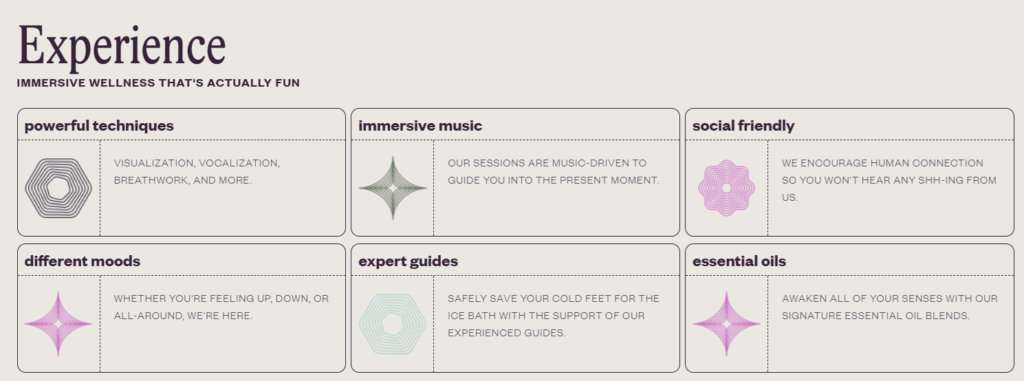1024x381 pixels.
Task: Click the ice bath guides description text
Action: coord(553,316)
